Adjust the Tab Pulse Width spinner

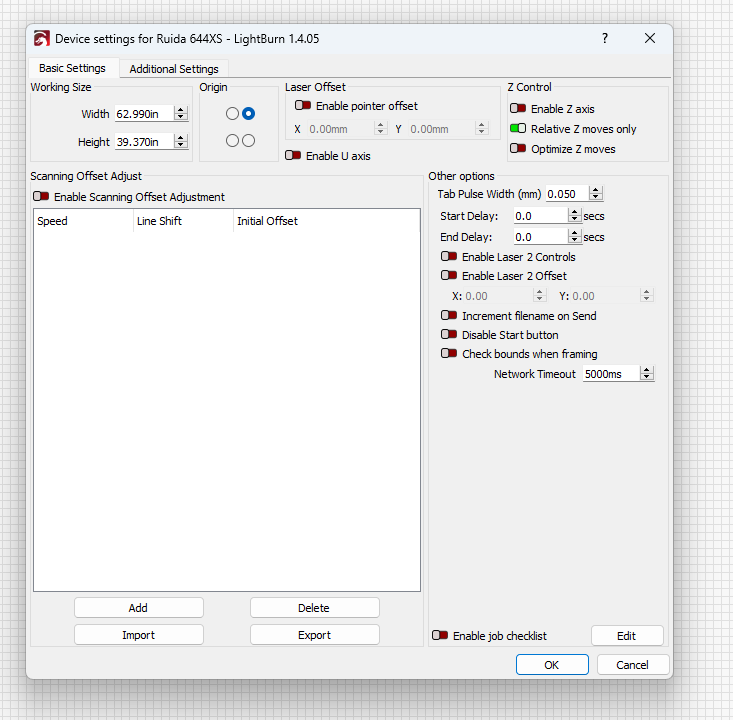coord(596,194)
